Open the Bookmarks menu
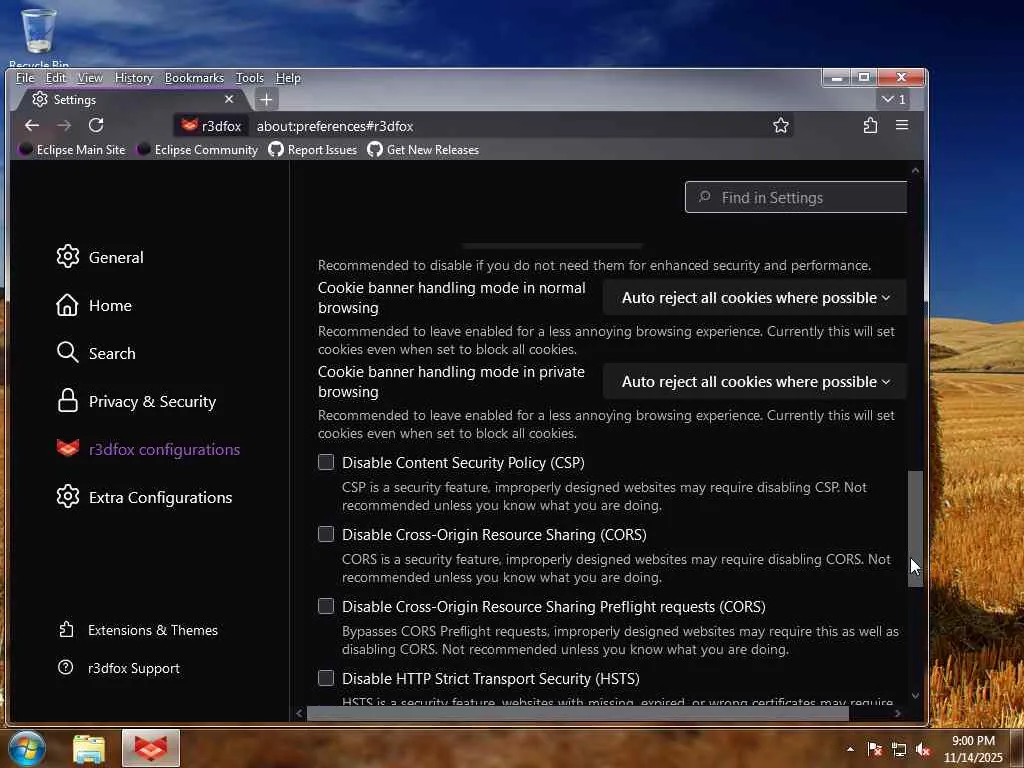This screenshot has height=768, width=1024. (x=194, y=78)
